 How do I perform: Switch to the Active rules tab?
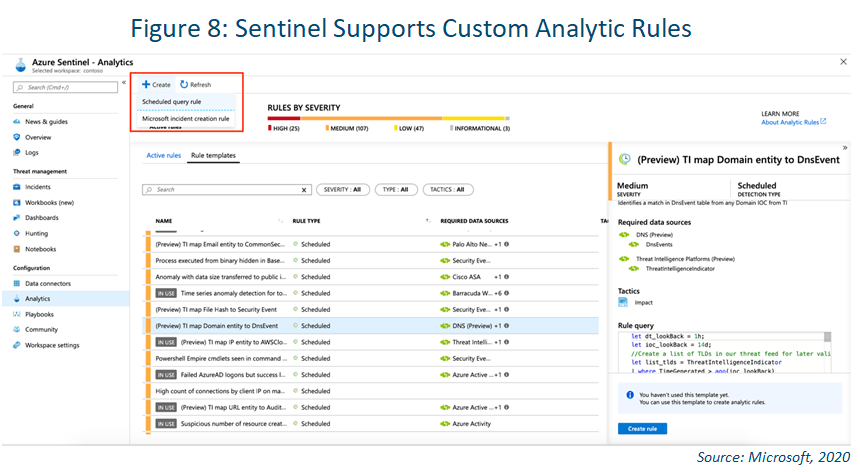click(x=163, y=156)
